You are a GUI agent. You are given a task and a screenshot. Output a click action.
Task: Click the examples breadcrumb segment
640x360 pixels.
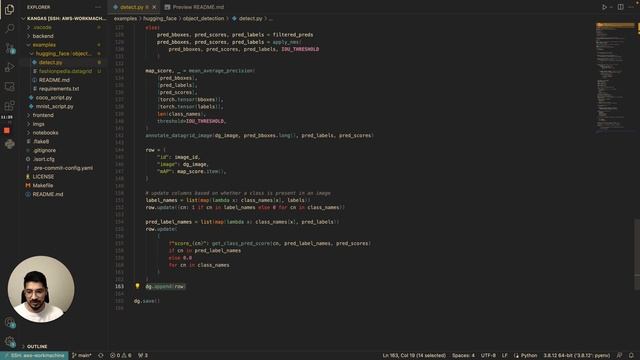point(125,18)
